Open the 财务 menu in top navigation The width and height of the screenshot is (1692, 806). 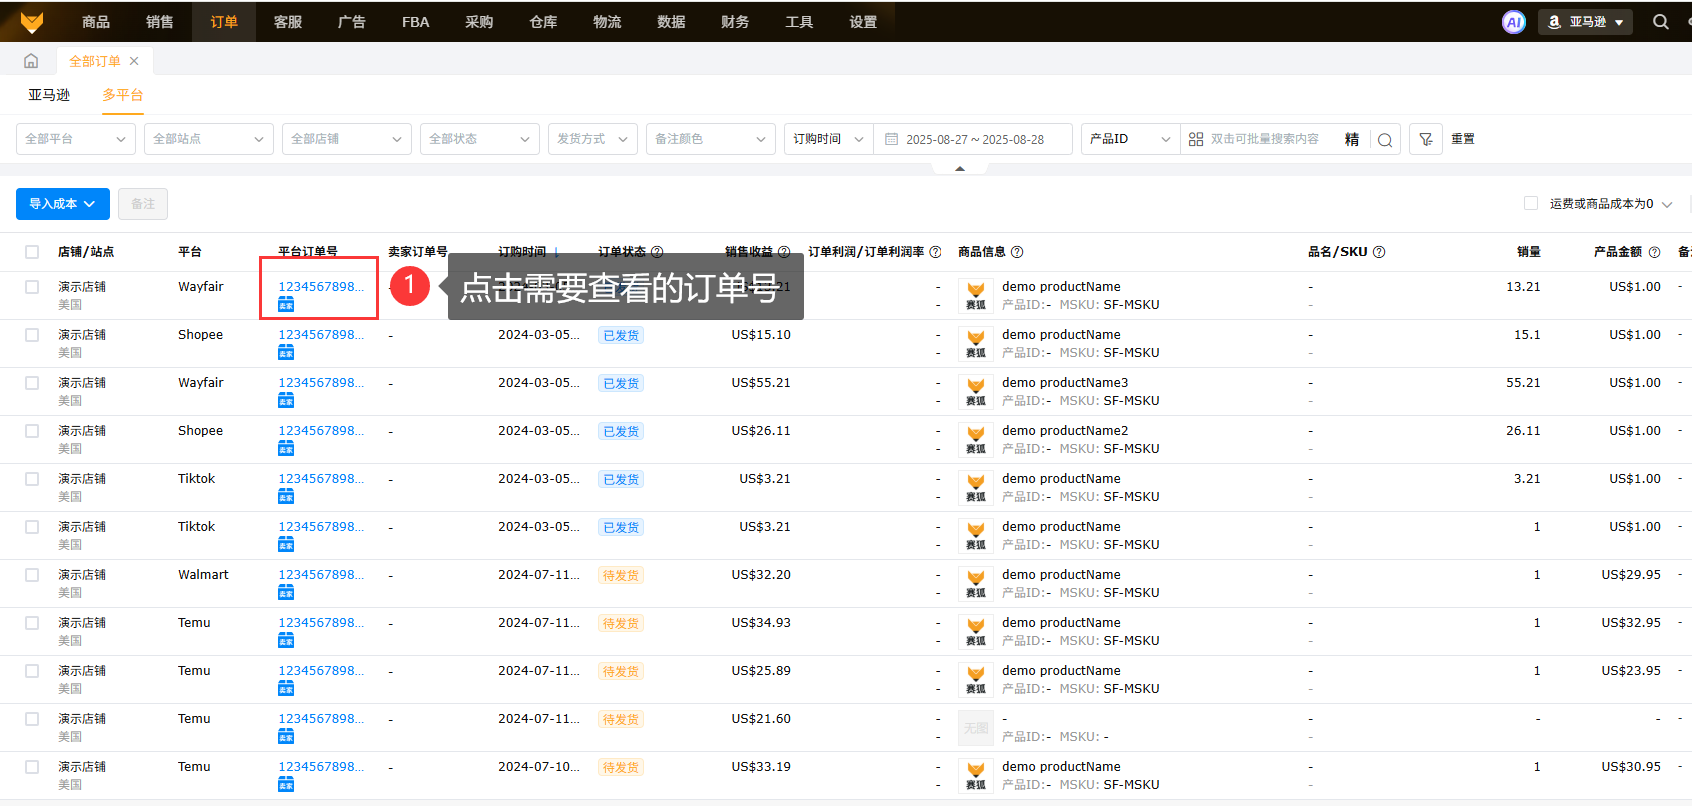click(735, 22)
